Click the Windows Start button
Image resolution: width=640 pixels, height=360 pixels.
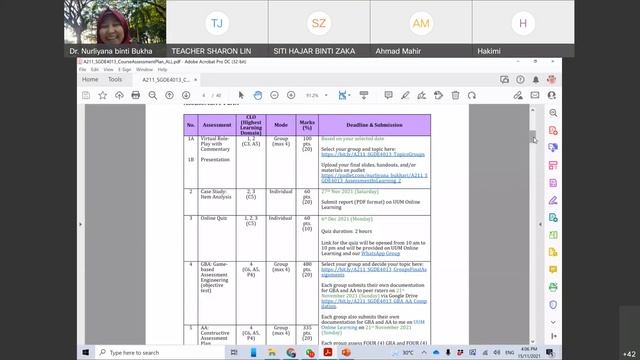[x=86, y=352]
